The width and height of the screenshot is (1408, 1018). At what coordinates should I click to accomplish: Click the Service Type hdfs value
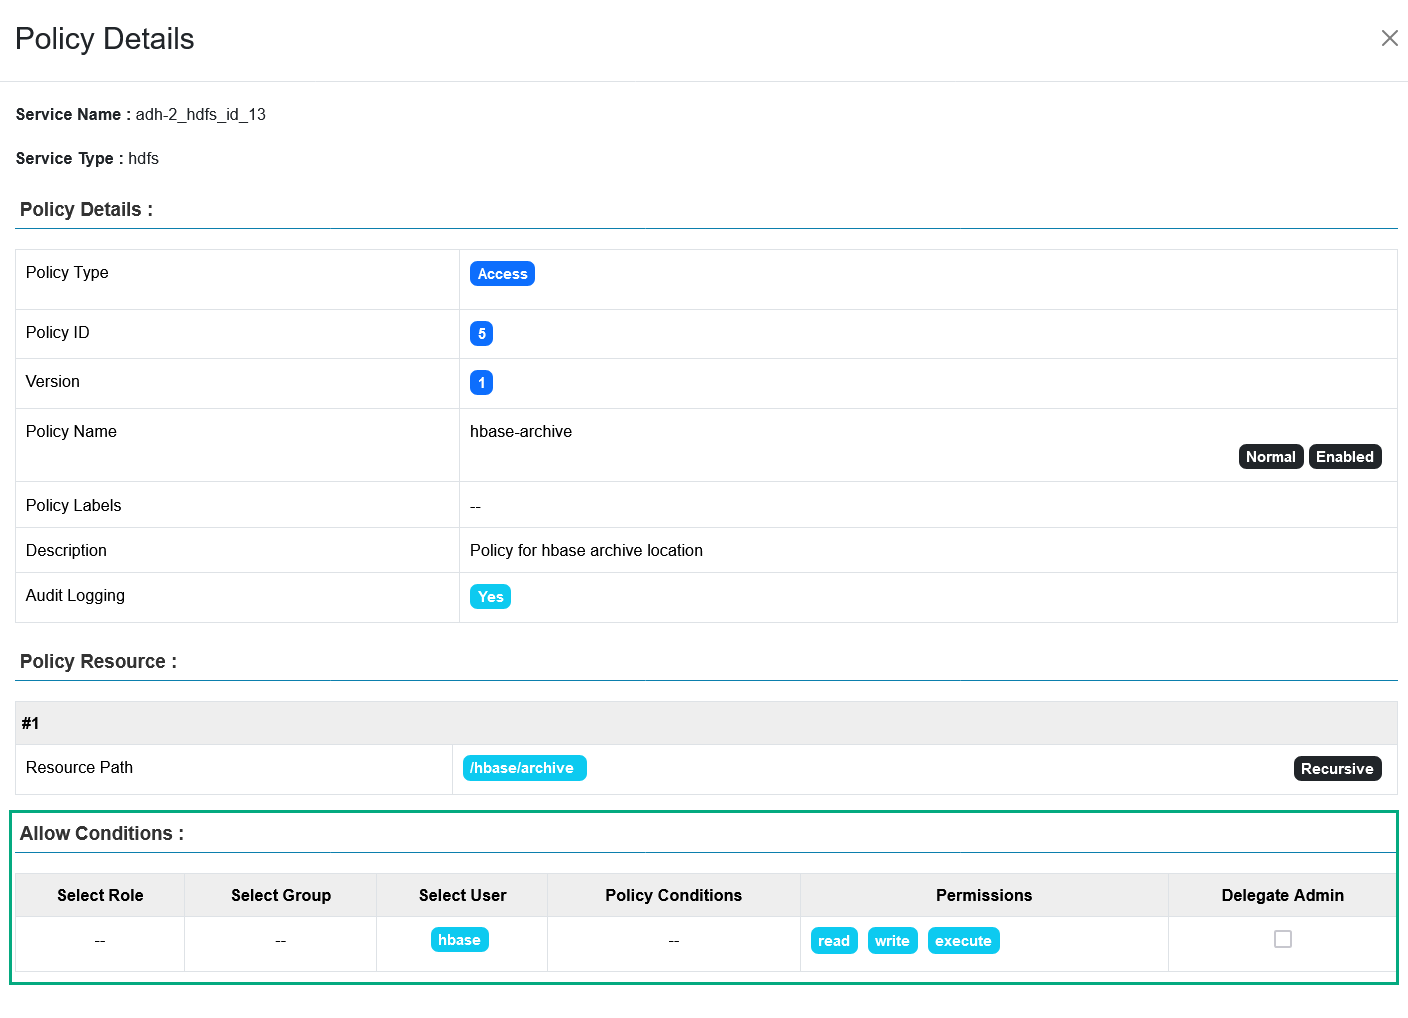(x=143, y=159)
